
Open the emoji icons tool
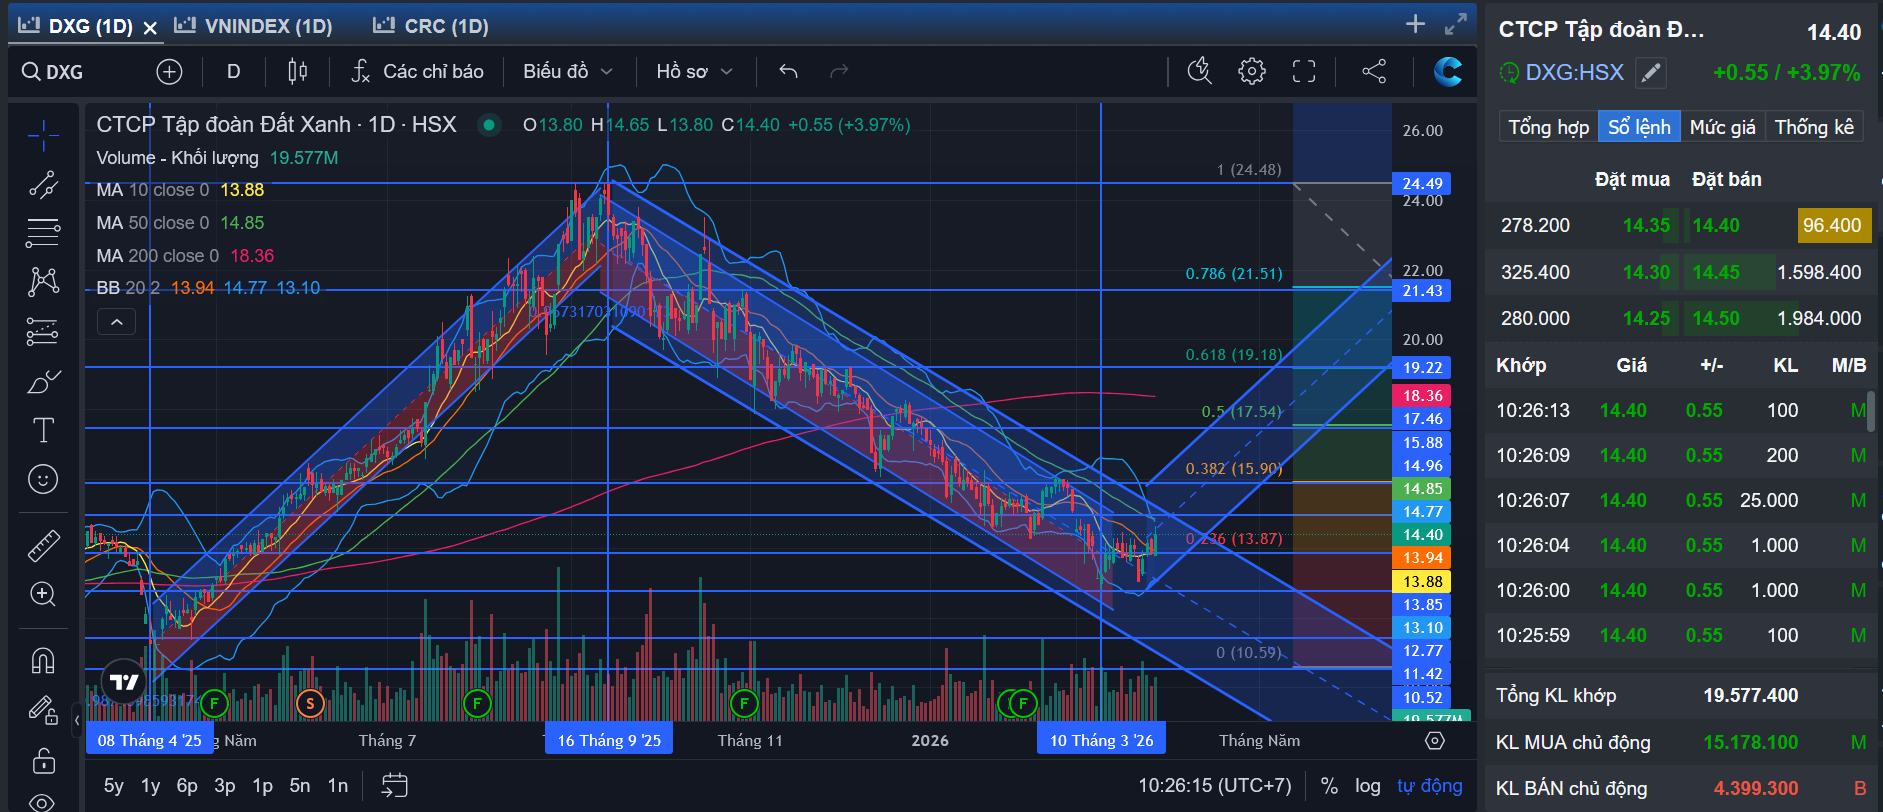click(43, 479)
